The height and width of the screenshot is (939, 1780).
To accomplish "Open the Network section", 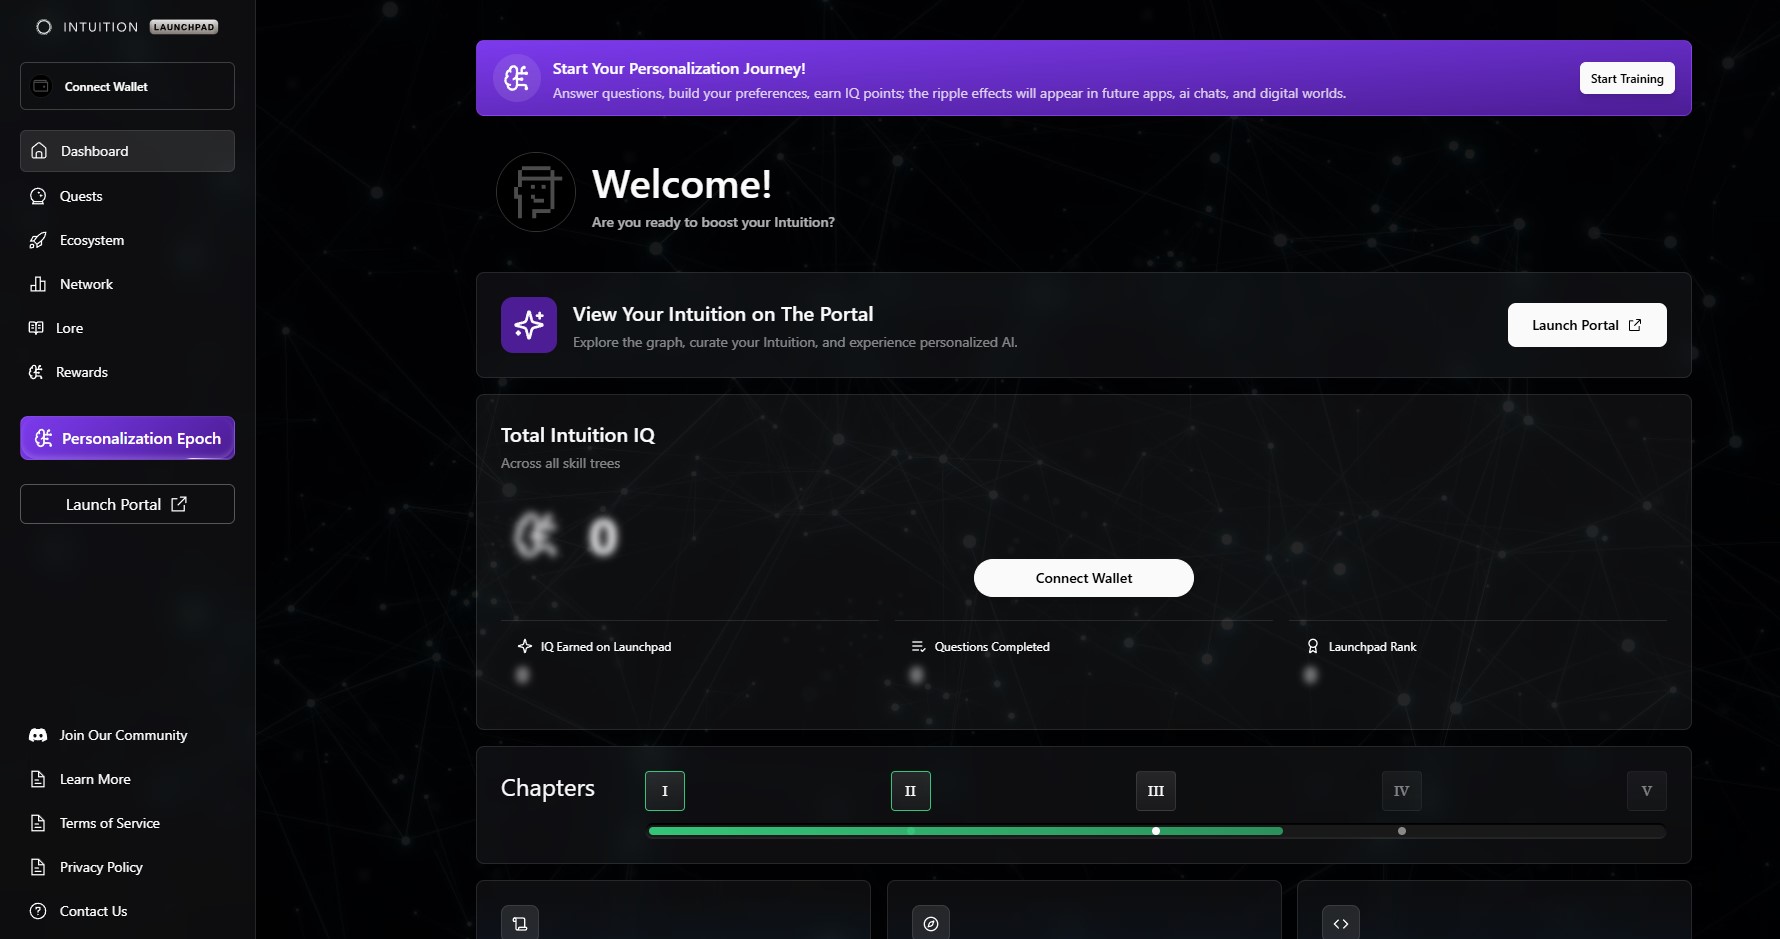I will [x=86, y=284].
